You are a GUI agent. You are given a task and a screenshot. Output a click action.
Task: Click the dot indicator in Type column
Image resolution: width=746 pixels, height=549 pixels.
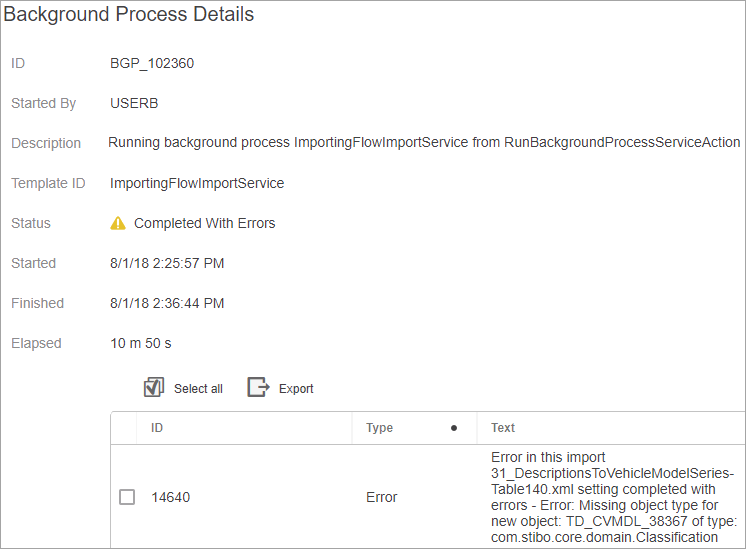tap(454, 428)
